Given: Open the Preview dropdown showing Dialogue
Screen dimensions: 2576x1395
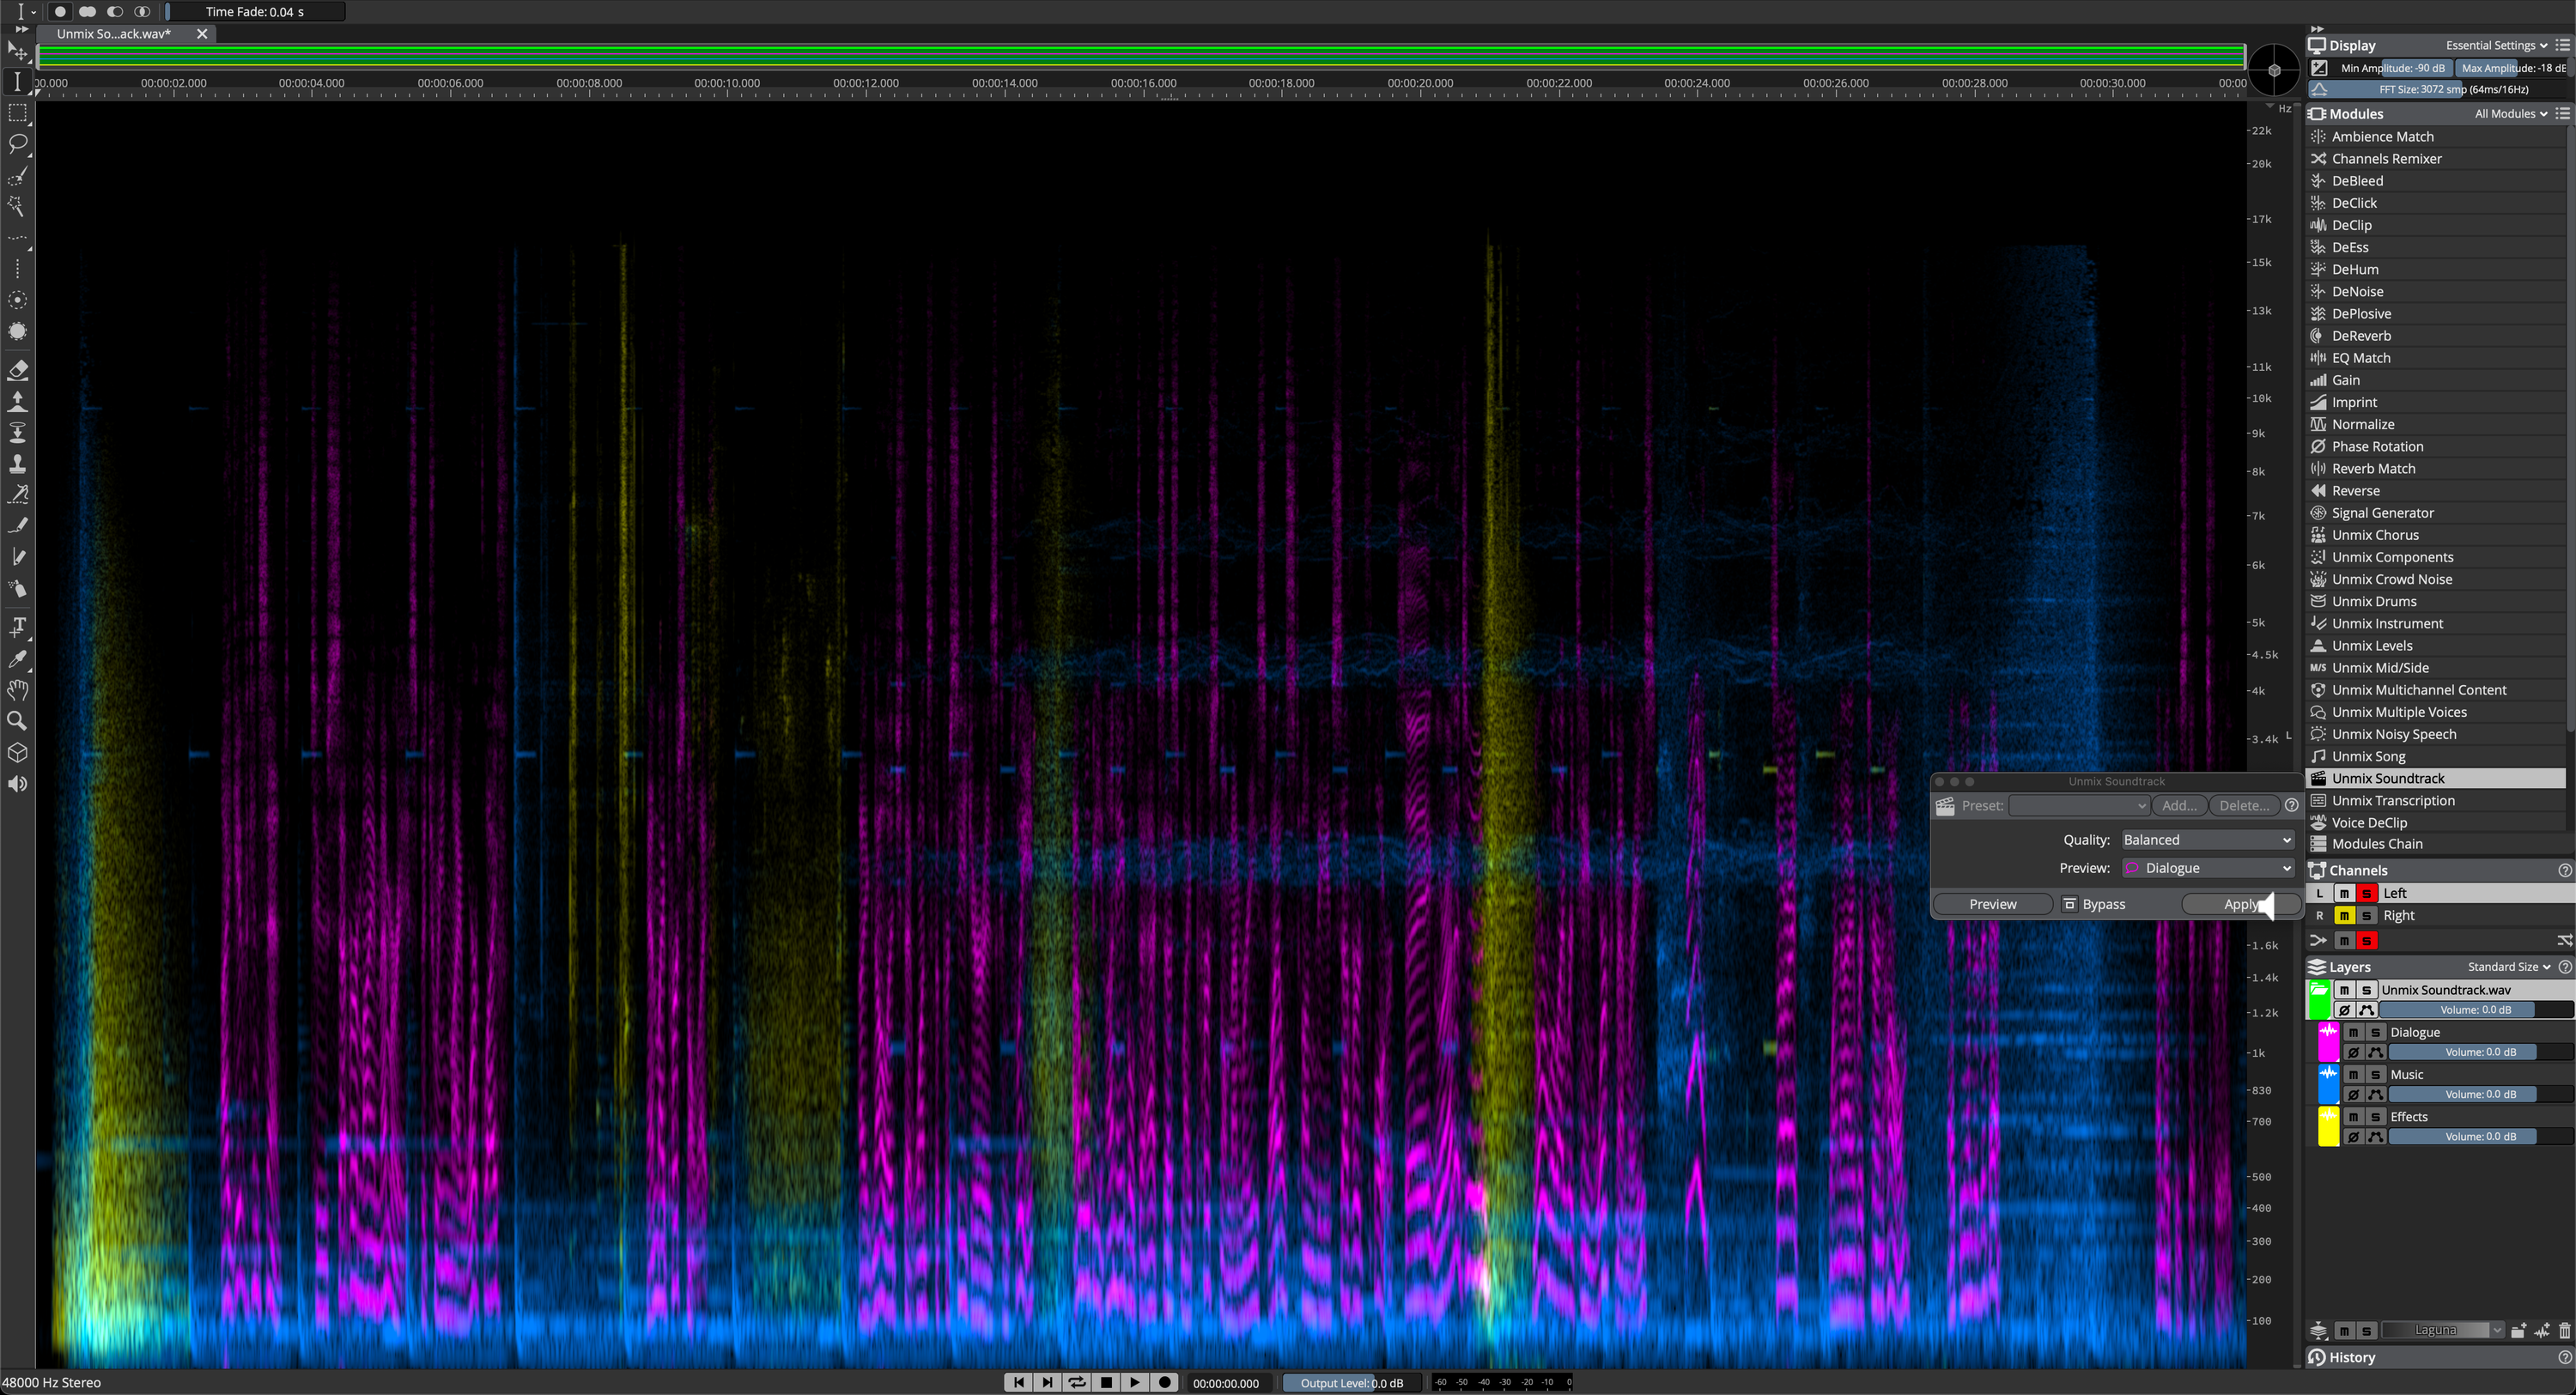Looking at the screenshot, I should pyautogui.click(x=2206, y=868).
